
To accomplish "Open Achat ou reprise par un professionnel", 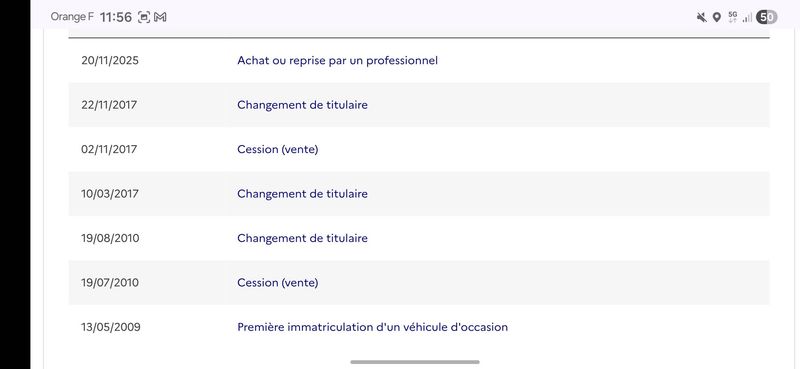I will point(337,60).
